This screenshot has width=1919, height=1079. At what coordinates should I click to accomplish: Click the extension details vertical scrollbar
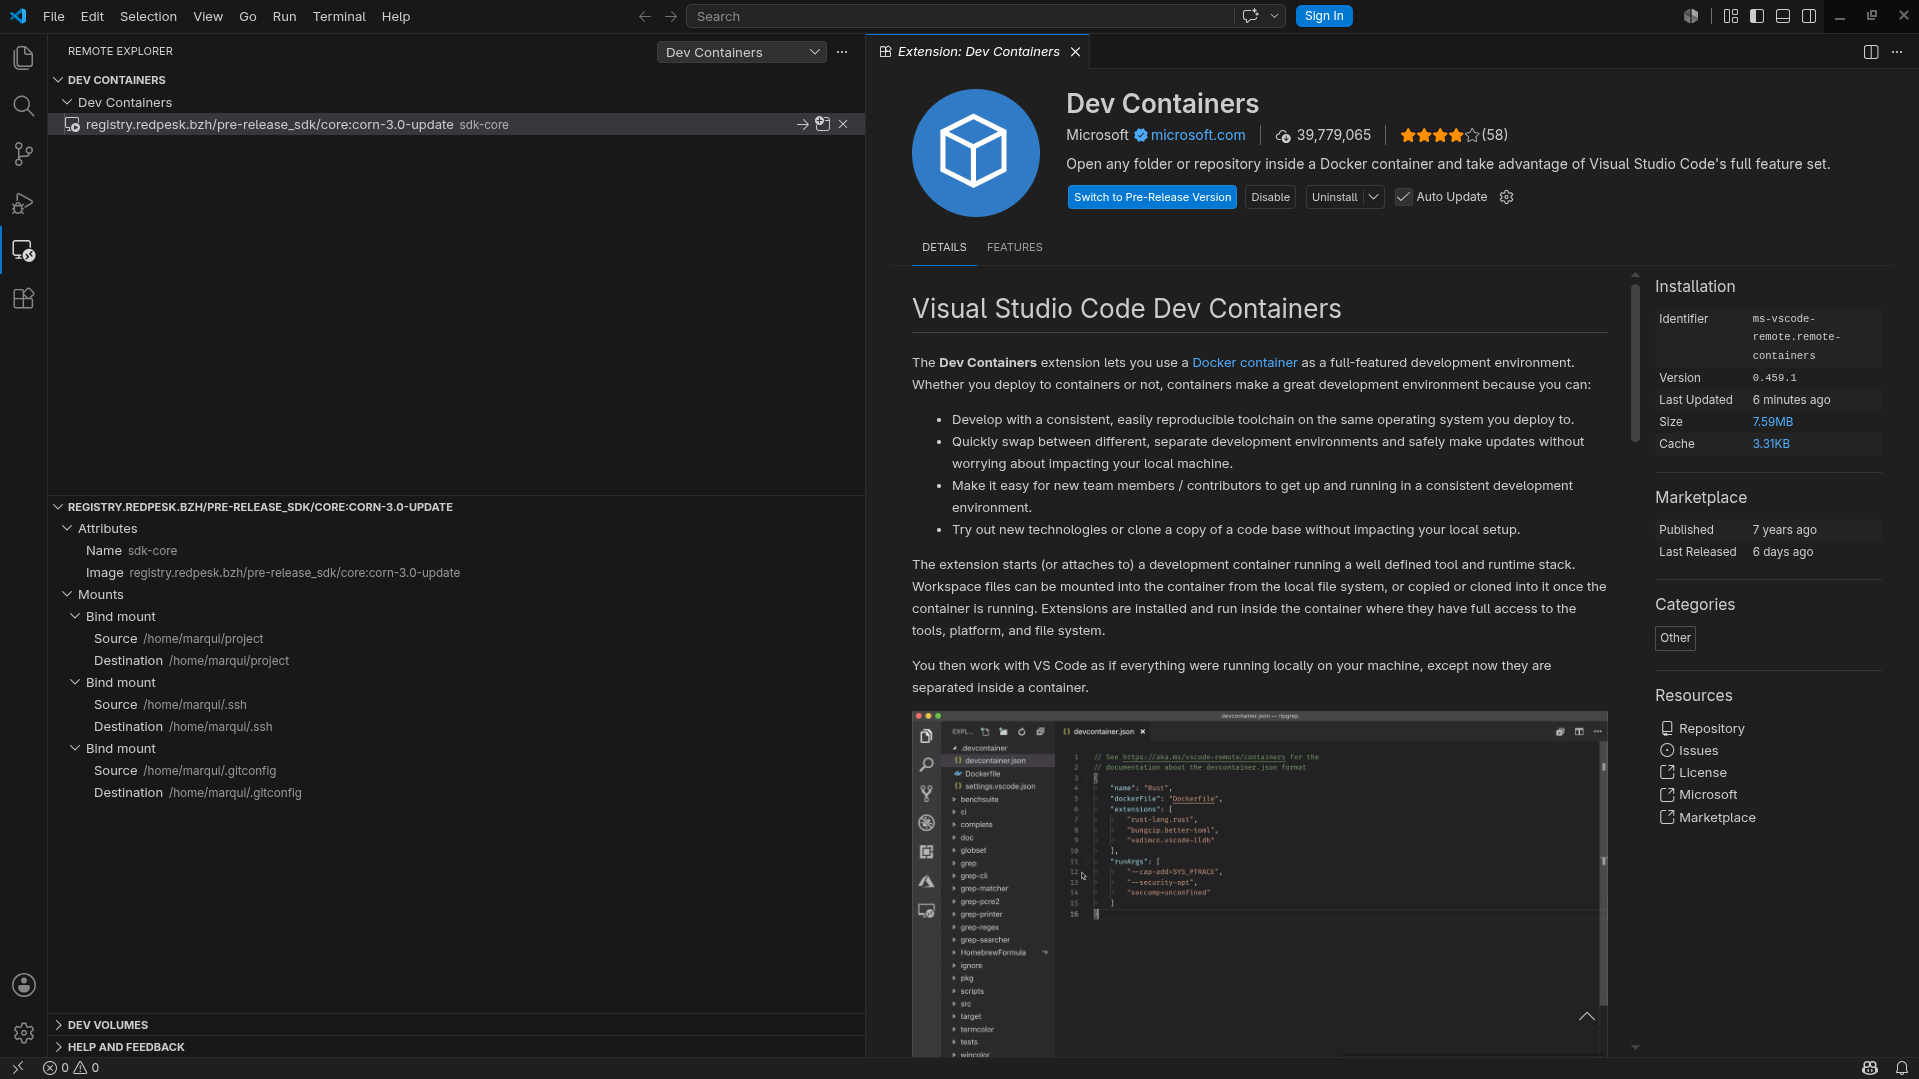(1635, 363)
